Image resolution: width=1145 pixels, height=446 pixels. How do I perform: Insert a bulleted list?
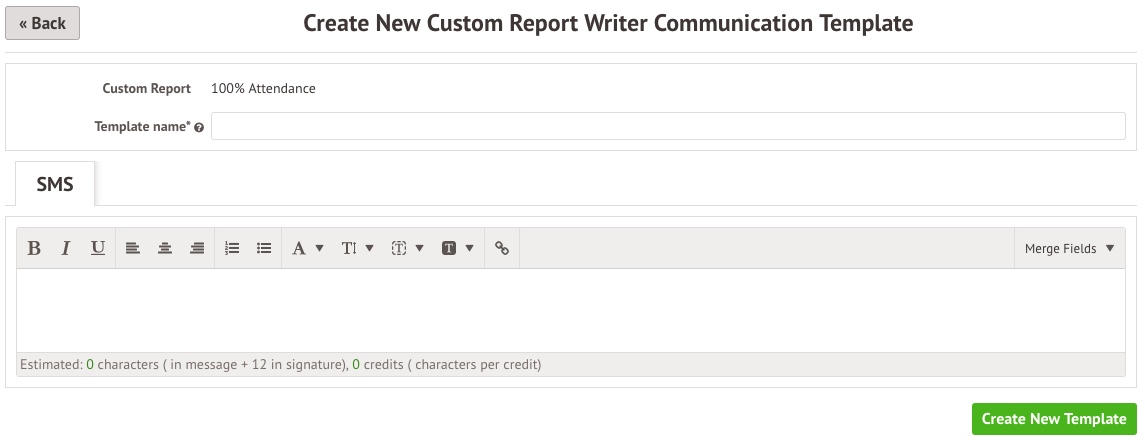pyautogui.click(x=264, y=248)
